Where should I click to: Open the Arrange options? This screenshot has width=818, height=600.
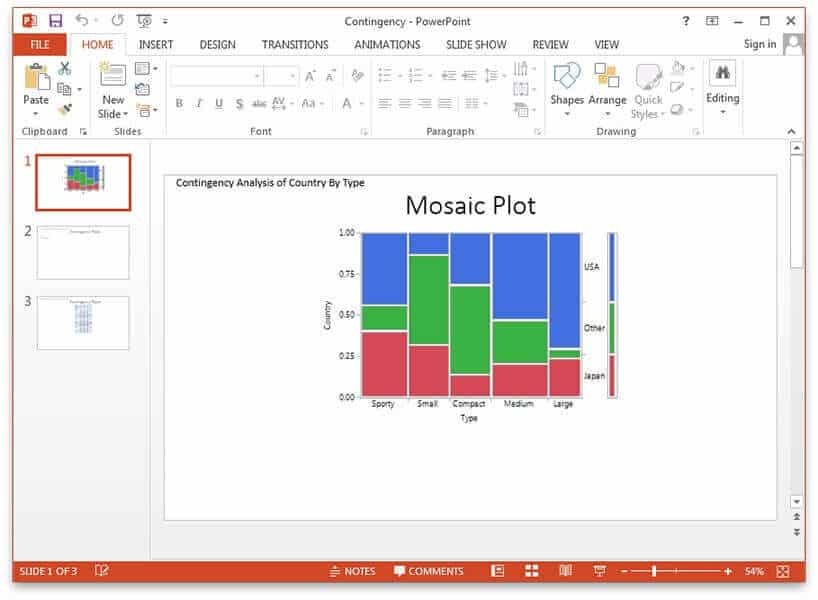tap(607, 78)
